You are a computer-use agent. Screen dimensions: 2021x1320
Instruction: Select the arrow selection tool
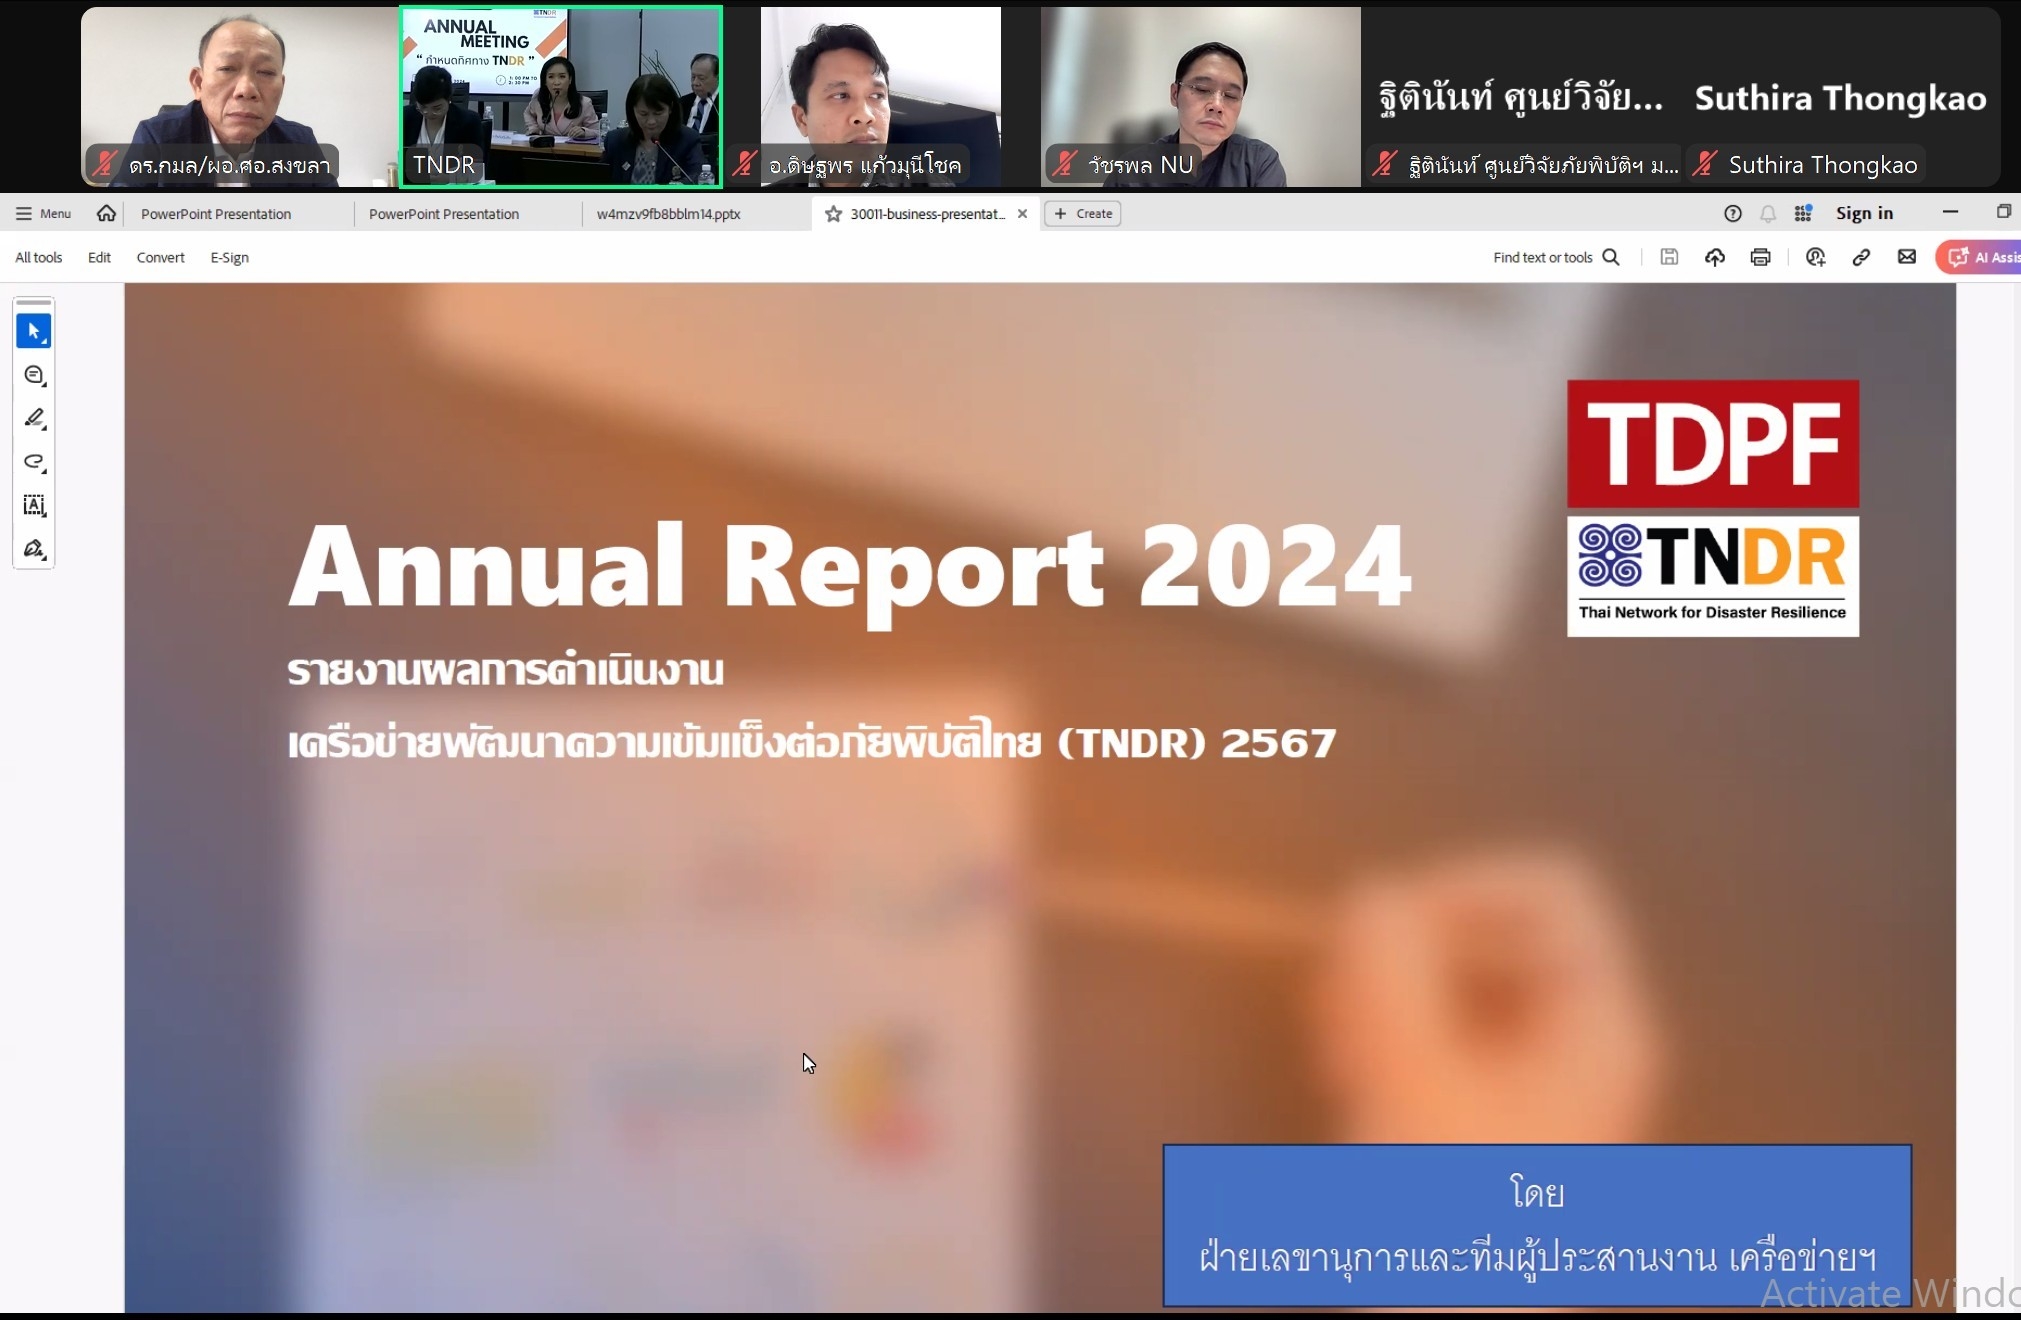33,331
